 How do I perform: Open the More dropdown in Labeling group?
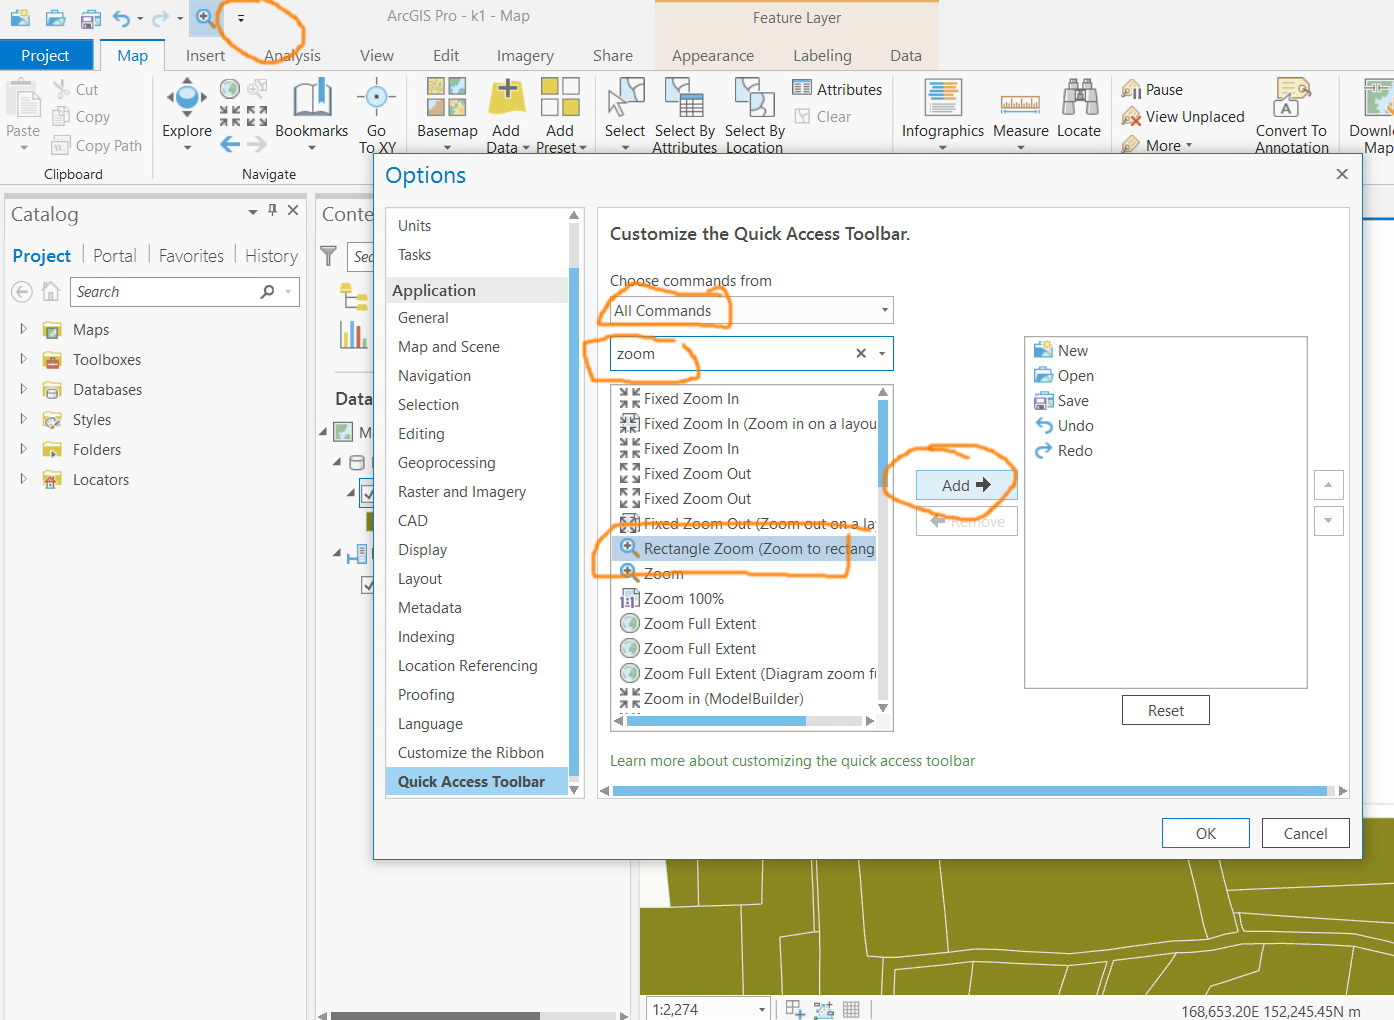click(1158, 145)
